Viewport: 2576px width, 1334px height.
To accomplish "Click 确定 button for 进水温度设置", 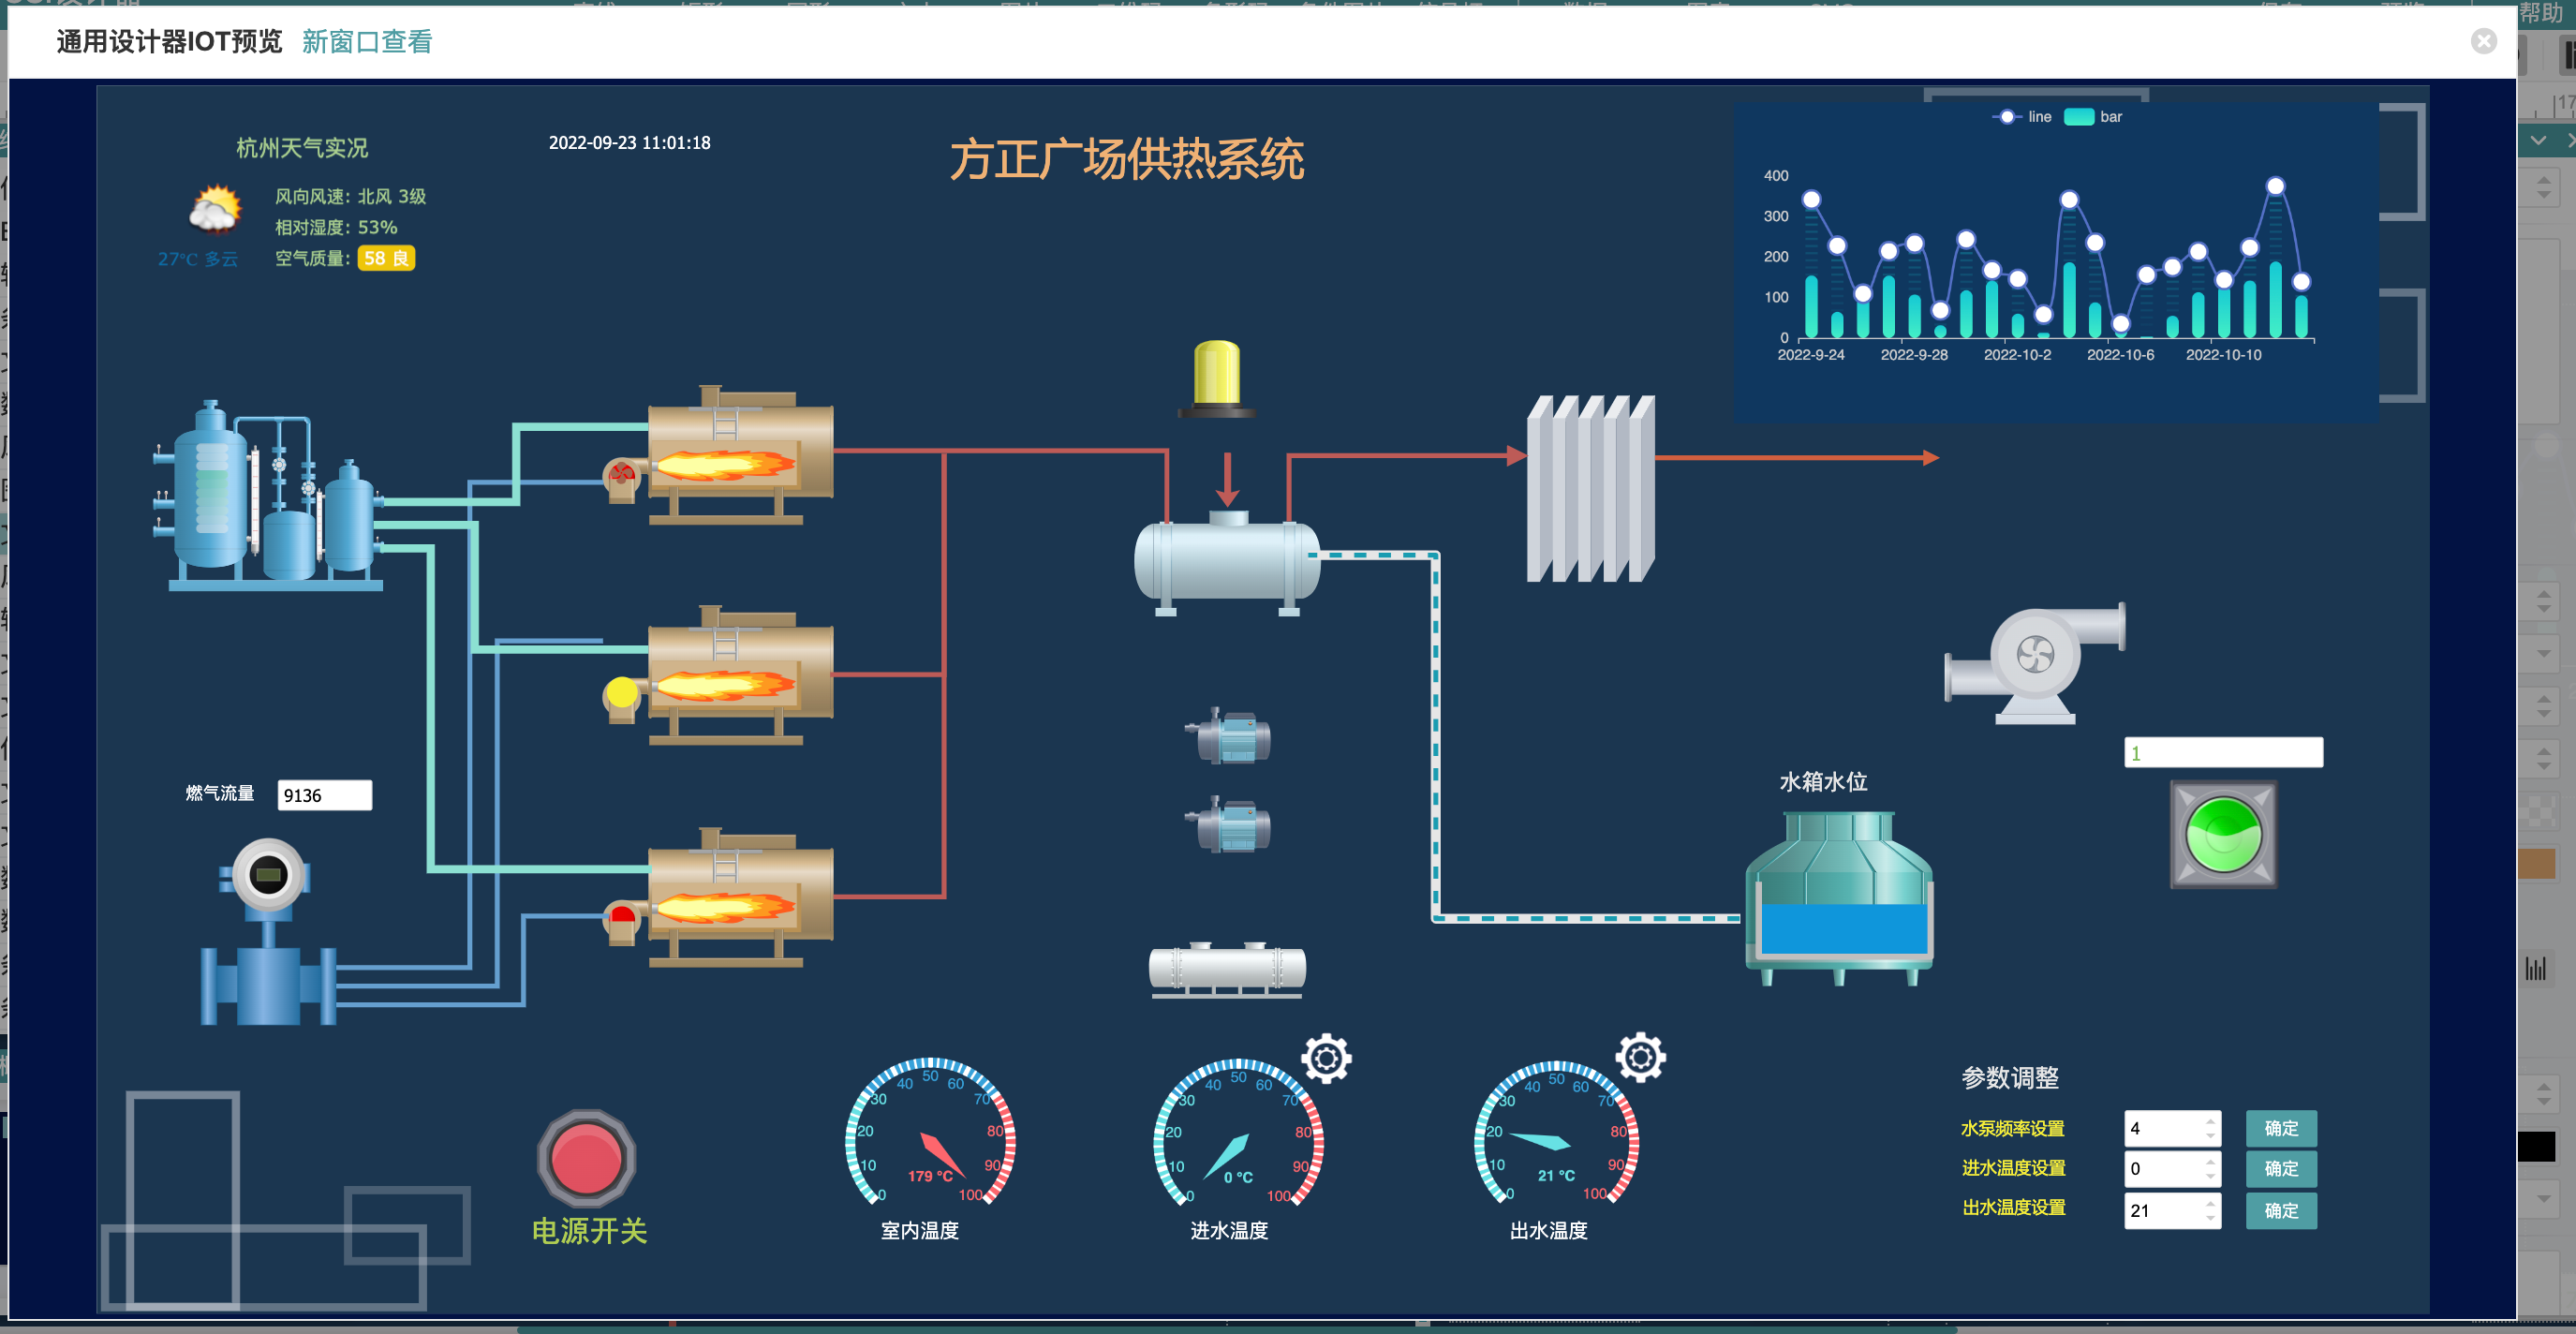I will [2280, 1168].
